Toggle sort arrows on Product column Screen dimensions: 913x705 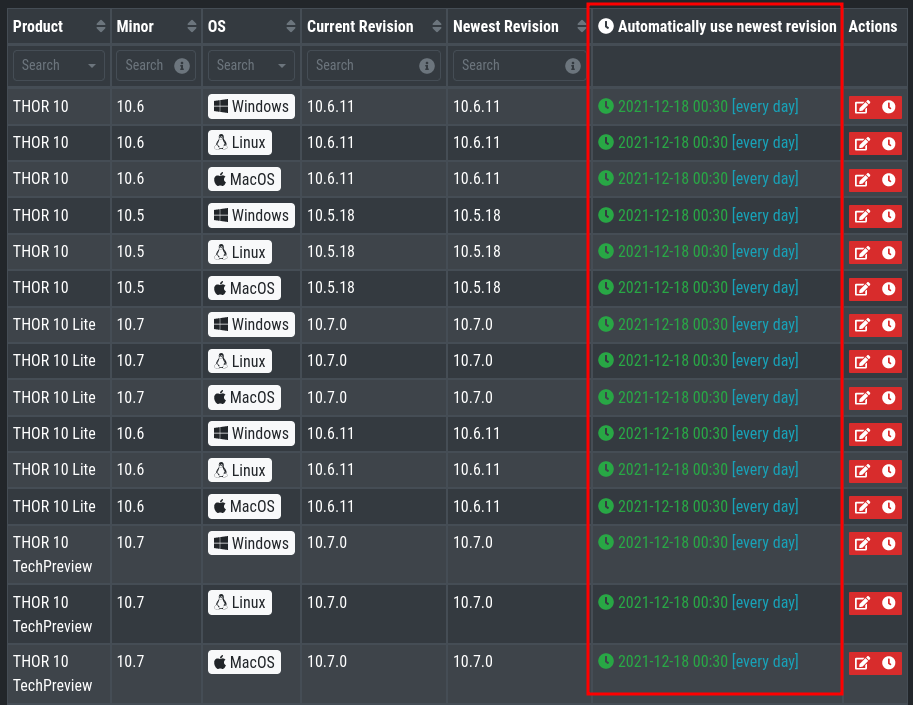pos(100,27)
